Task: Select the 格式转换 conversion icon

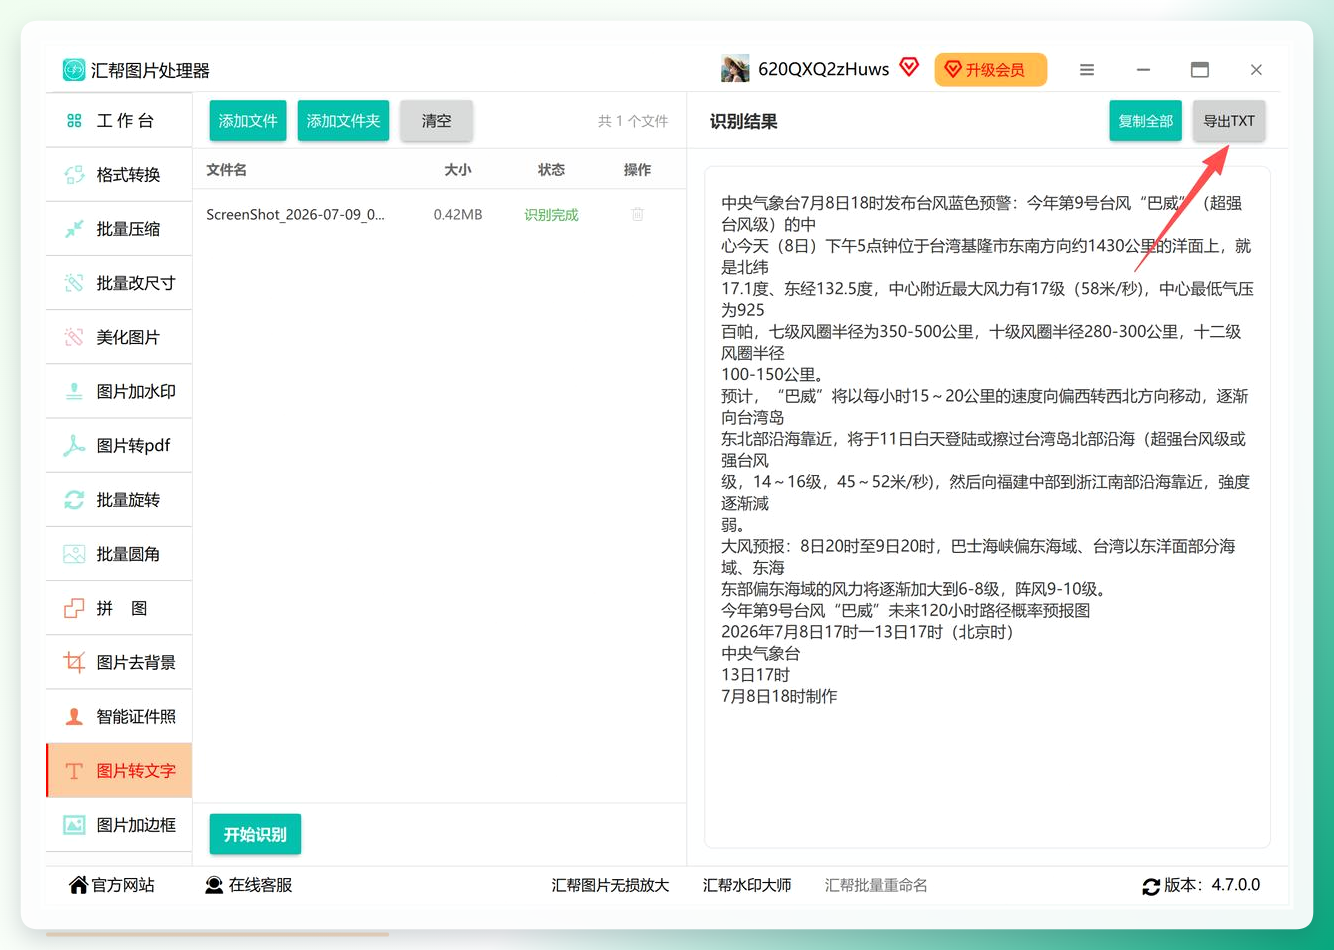Action: pos(74,175)
